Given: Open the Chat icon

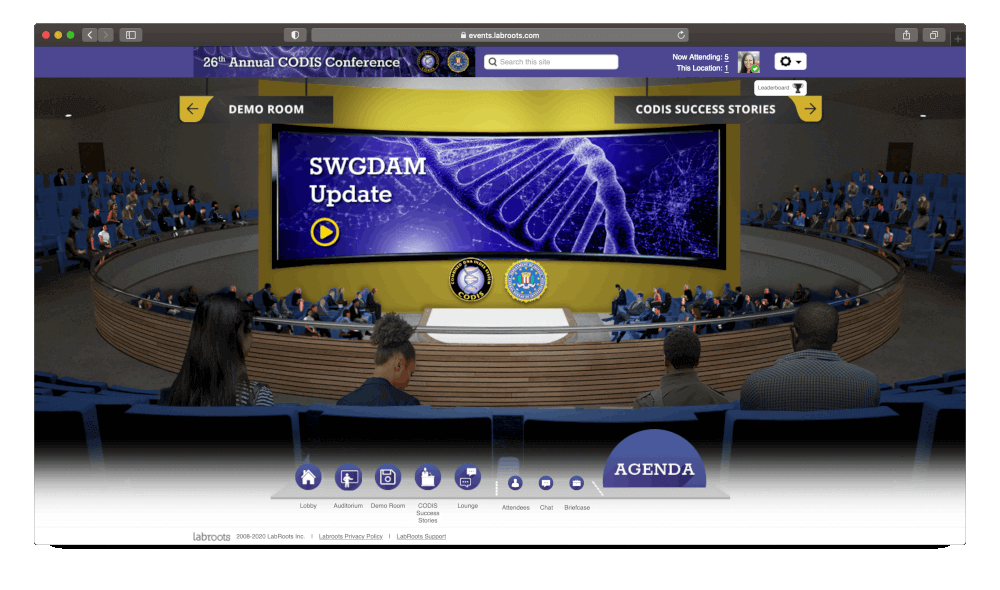Looking at the screenshot, I should [x=545, y=485].
